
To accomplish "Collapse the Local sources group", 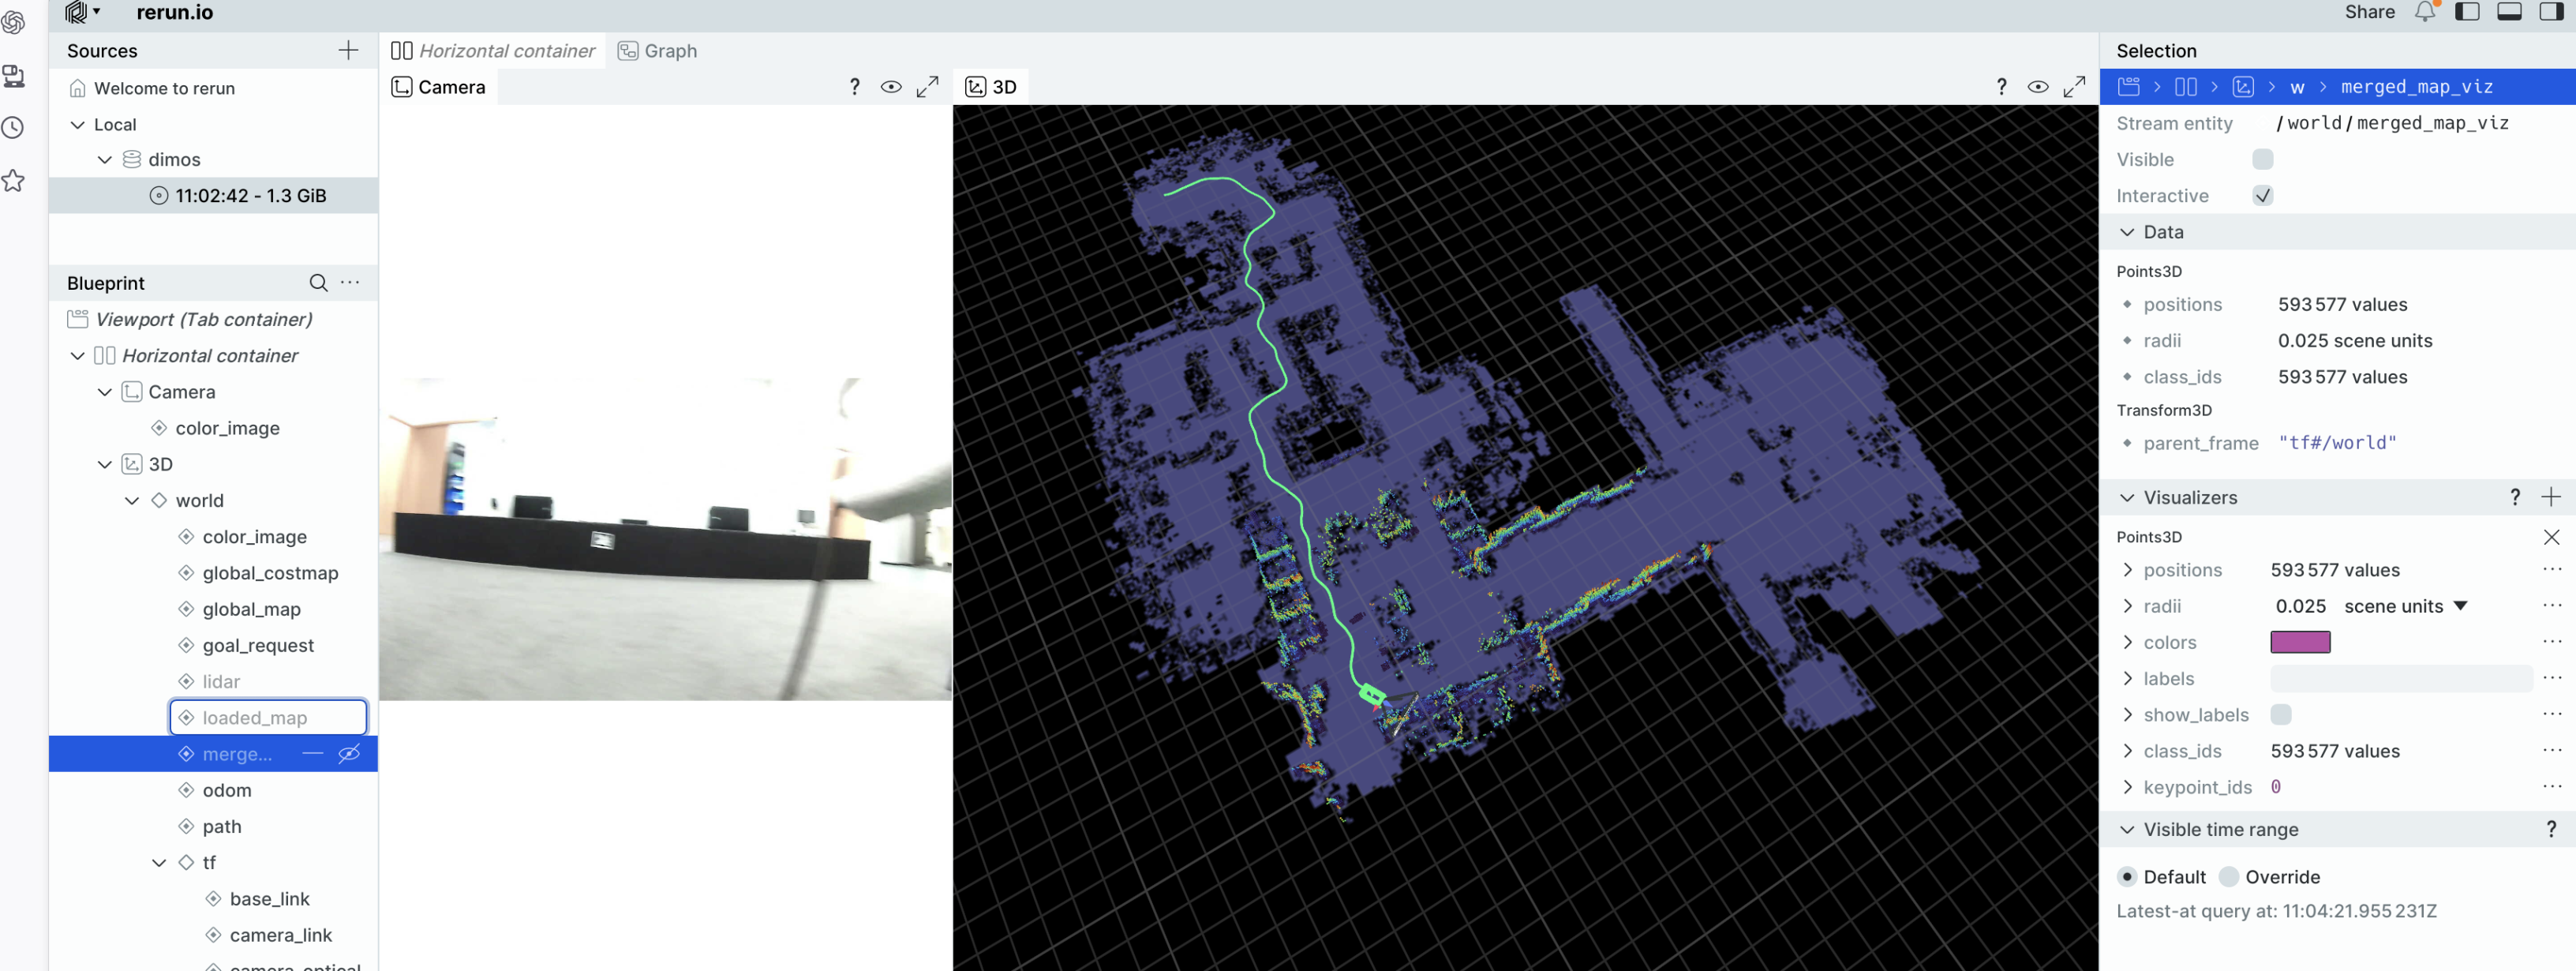I will point(77,124).
